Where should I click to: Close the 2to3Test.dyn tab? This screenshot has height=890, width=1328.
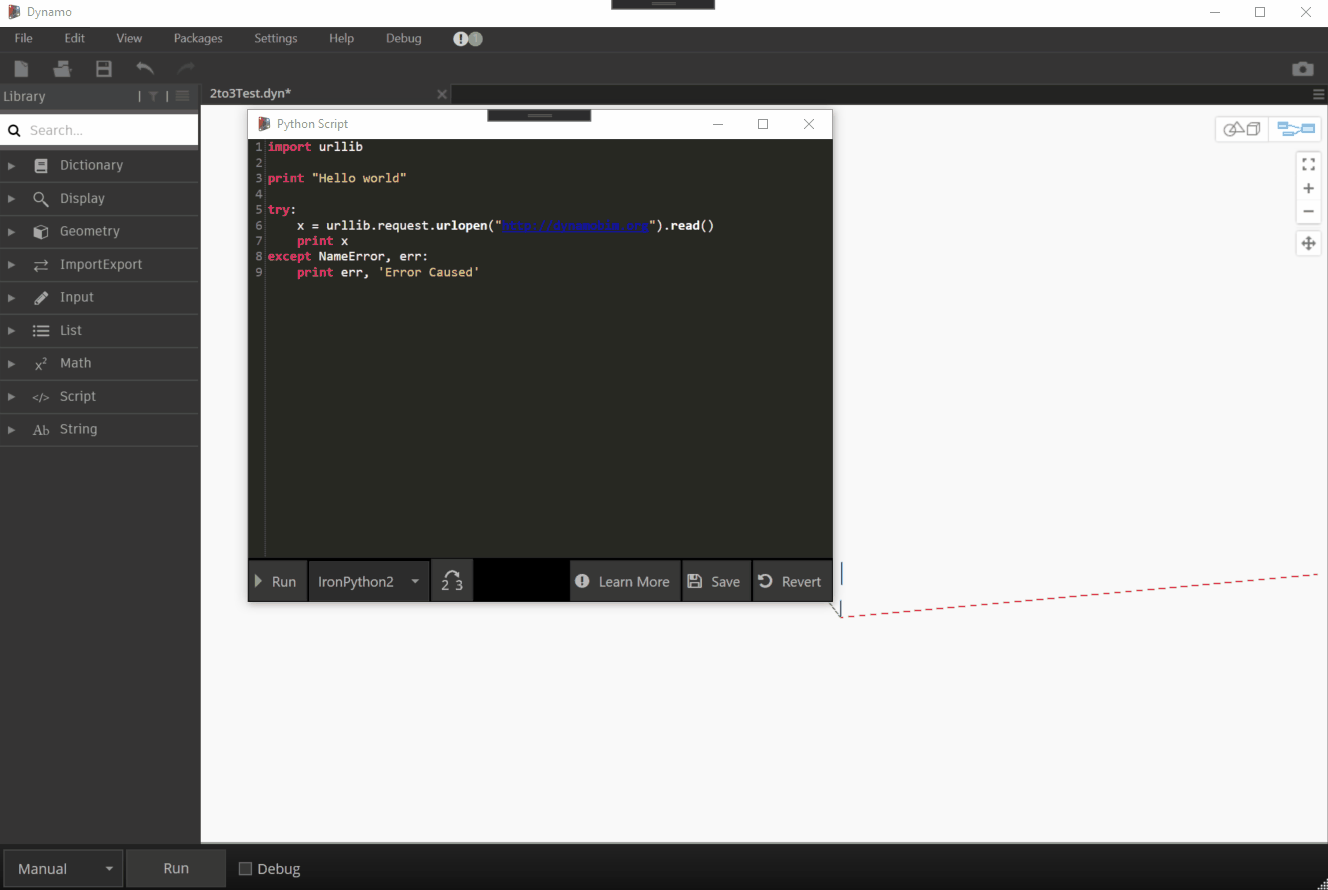click(x=442, y=94)
